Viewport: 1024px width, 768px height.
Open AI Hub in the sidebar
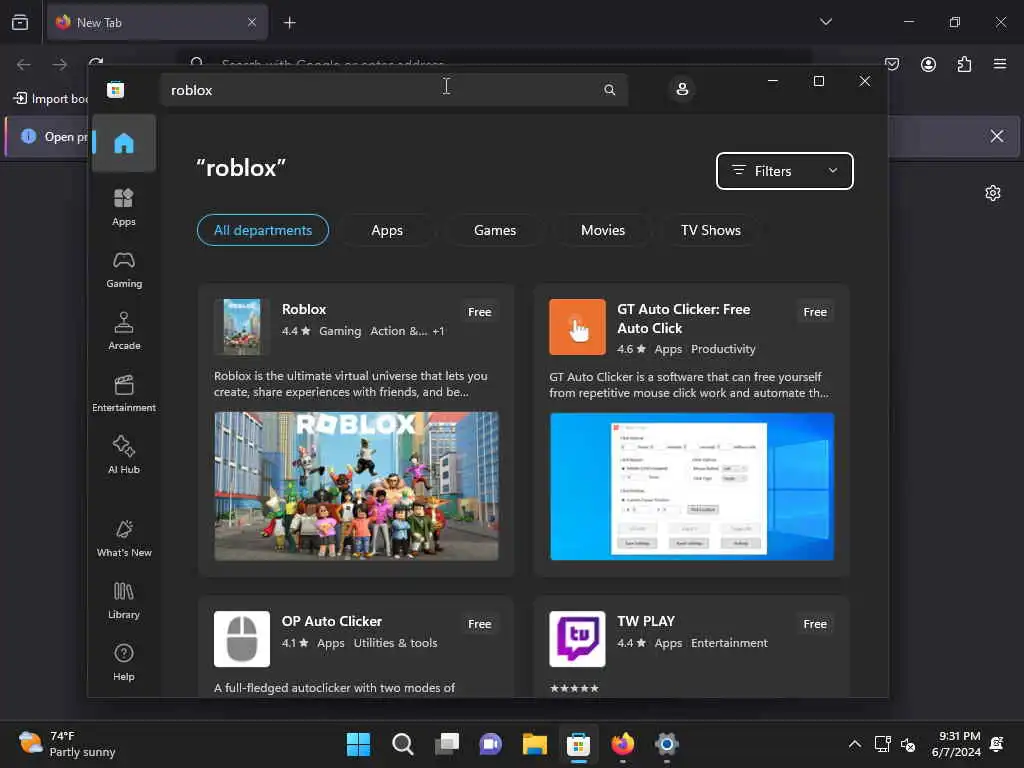(x=123, y=455)
